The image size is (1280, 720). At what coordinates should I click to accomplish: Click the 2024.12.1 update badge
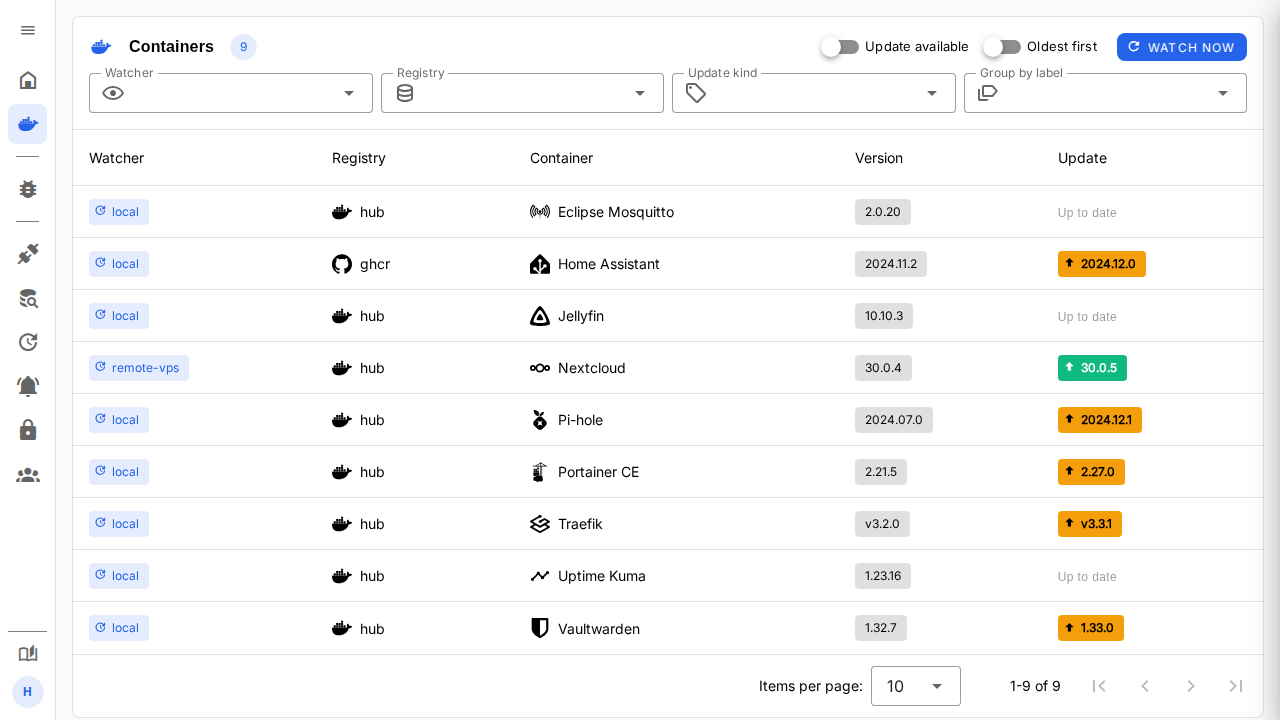point(1100,420)
